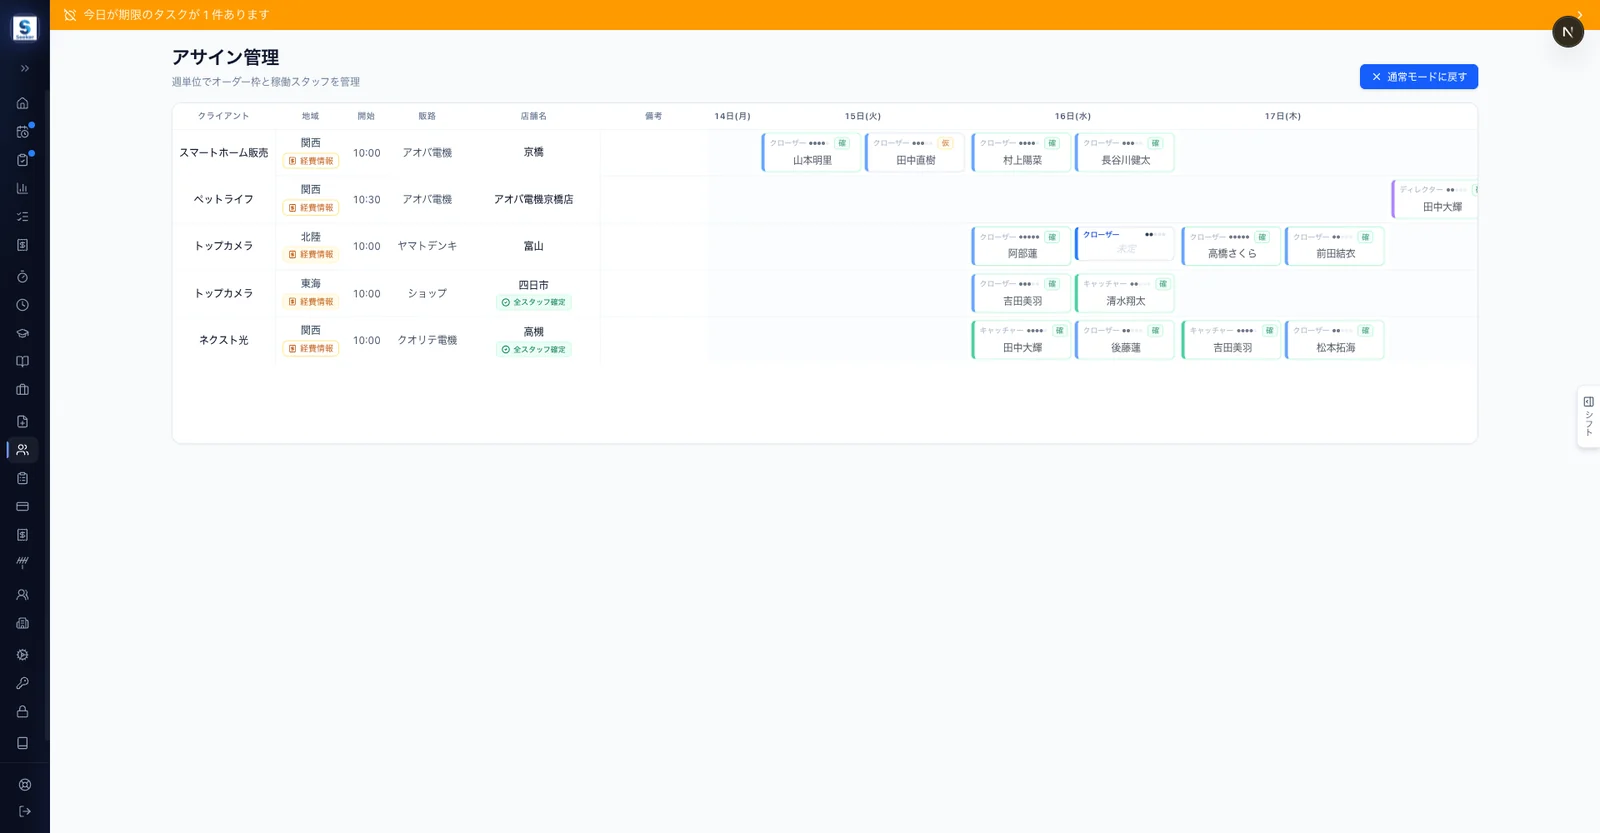This screenshot has width=1600, height=833.
Task: Open the 田中直樹 staff card with 仮 badge
Action: 915,152
